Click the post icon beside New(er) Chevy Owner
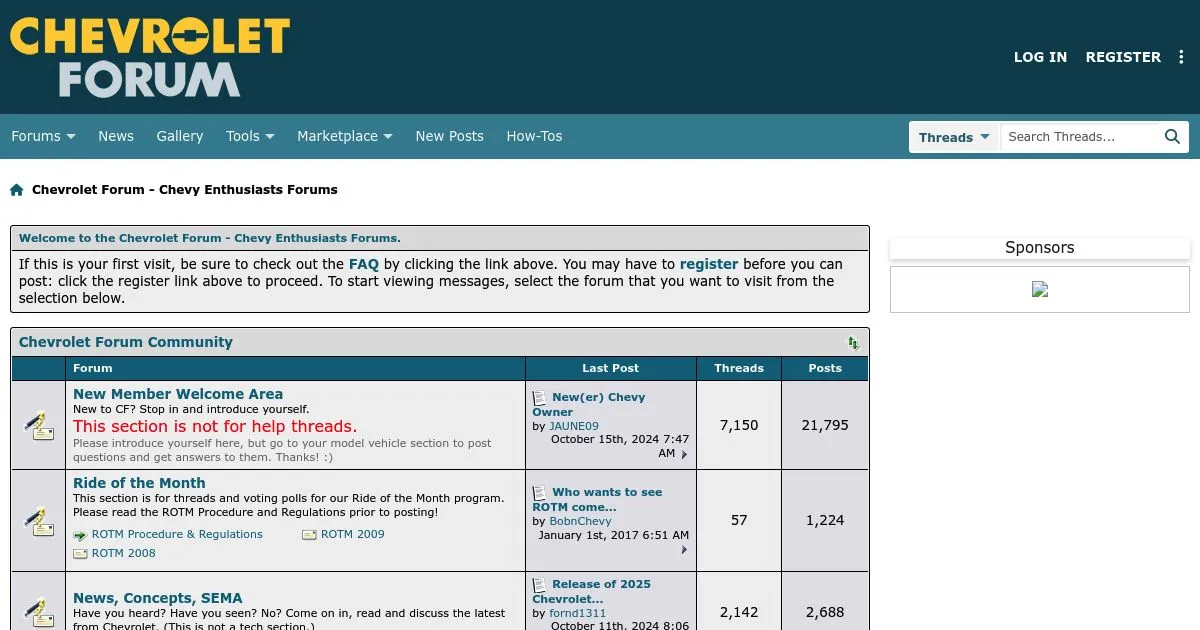 click(540, 397)
